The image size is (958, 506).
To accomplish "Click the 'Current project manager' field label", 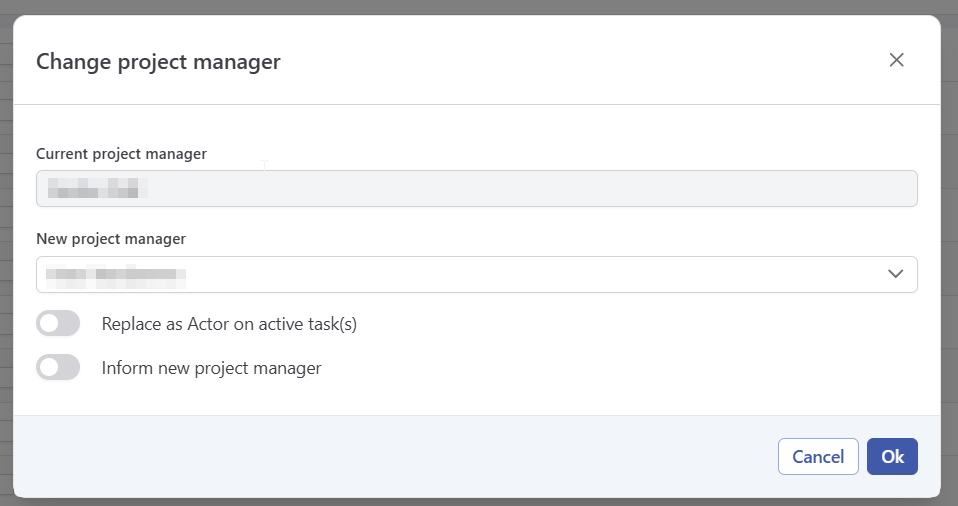I will coord(121,154).
